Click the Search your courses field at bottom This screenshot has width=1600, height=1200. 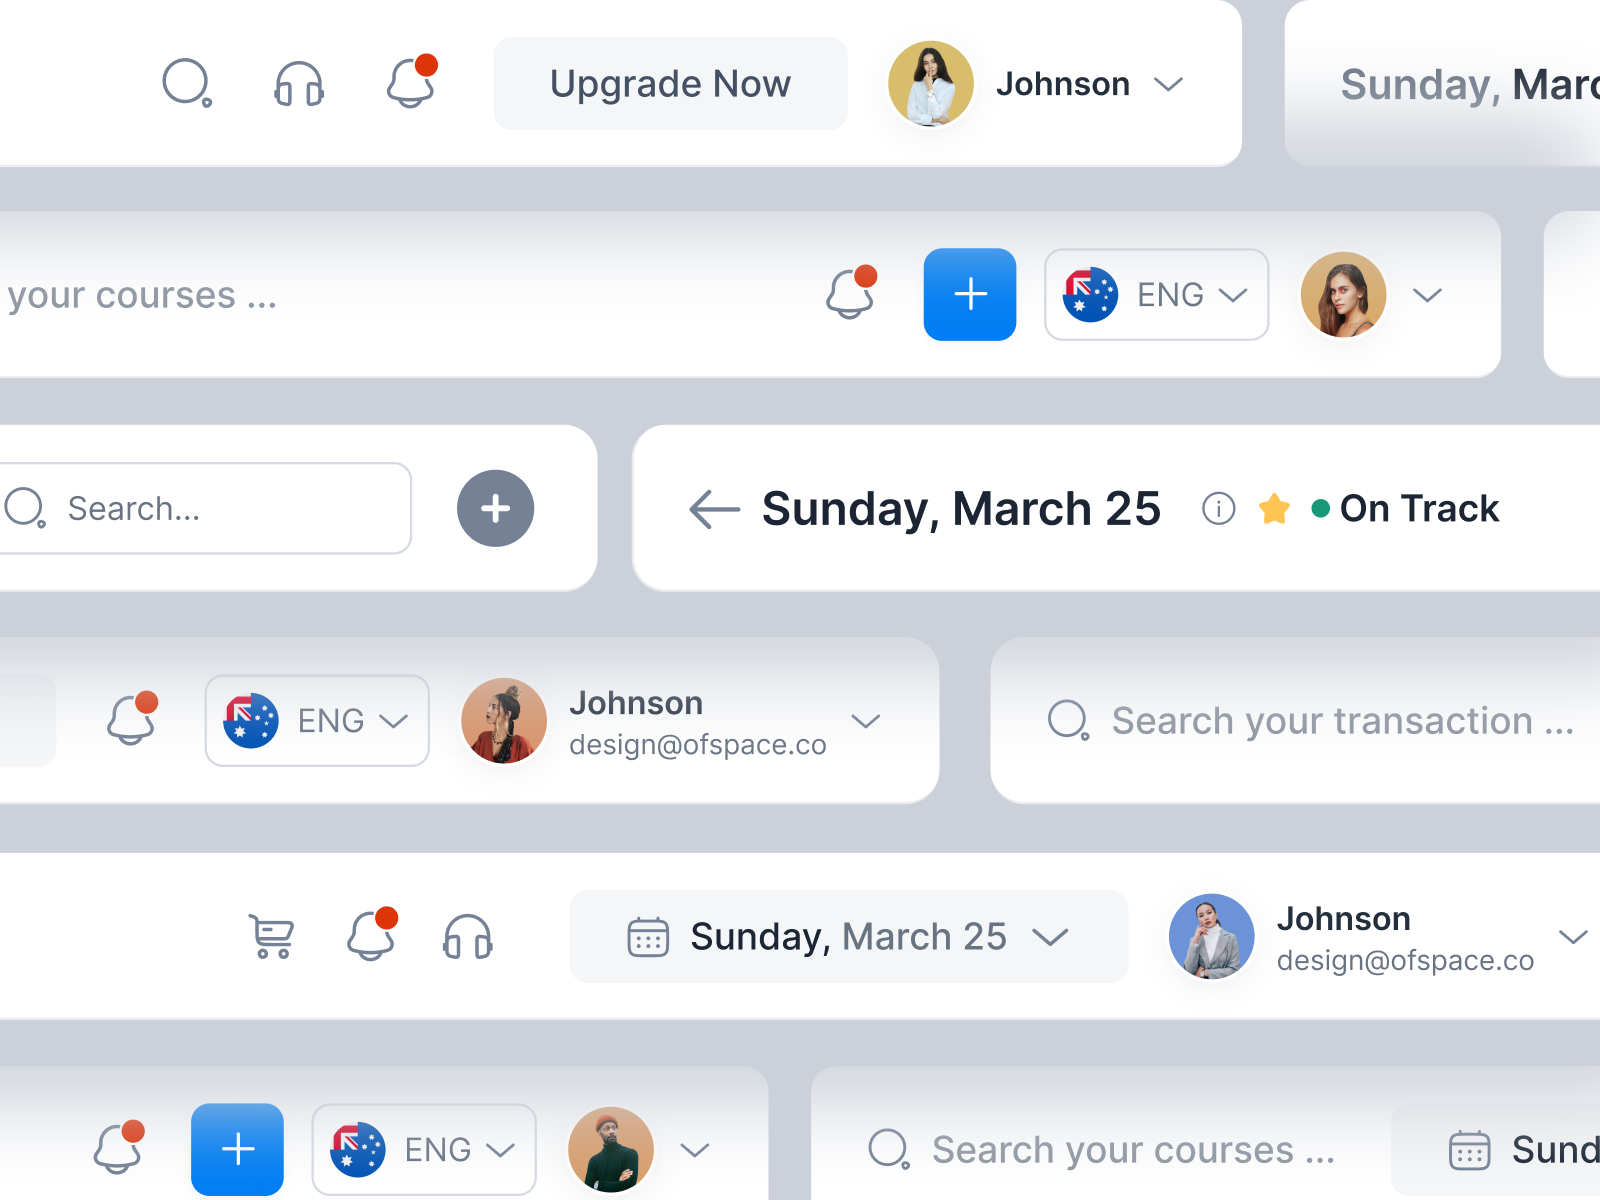click(1102, 1150)
